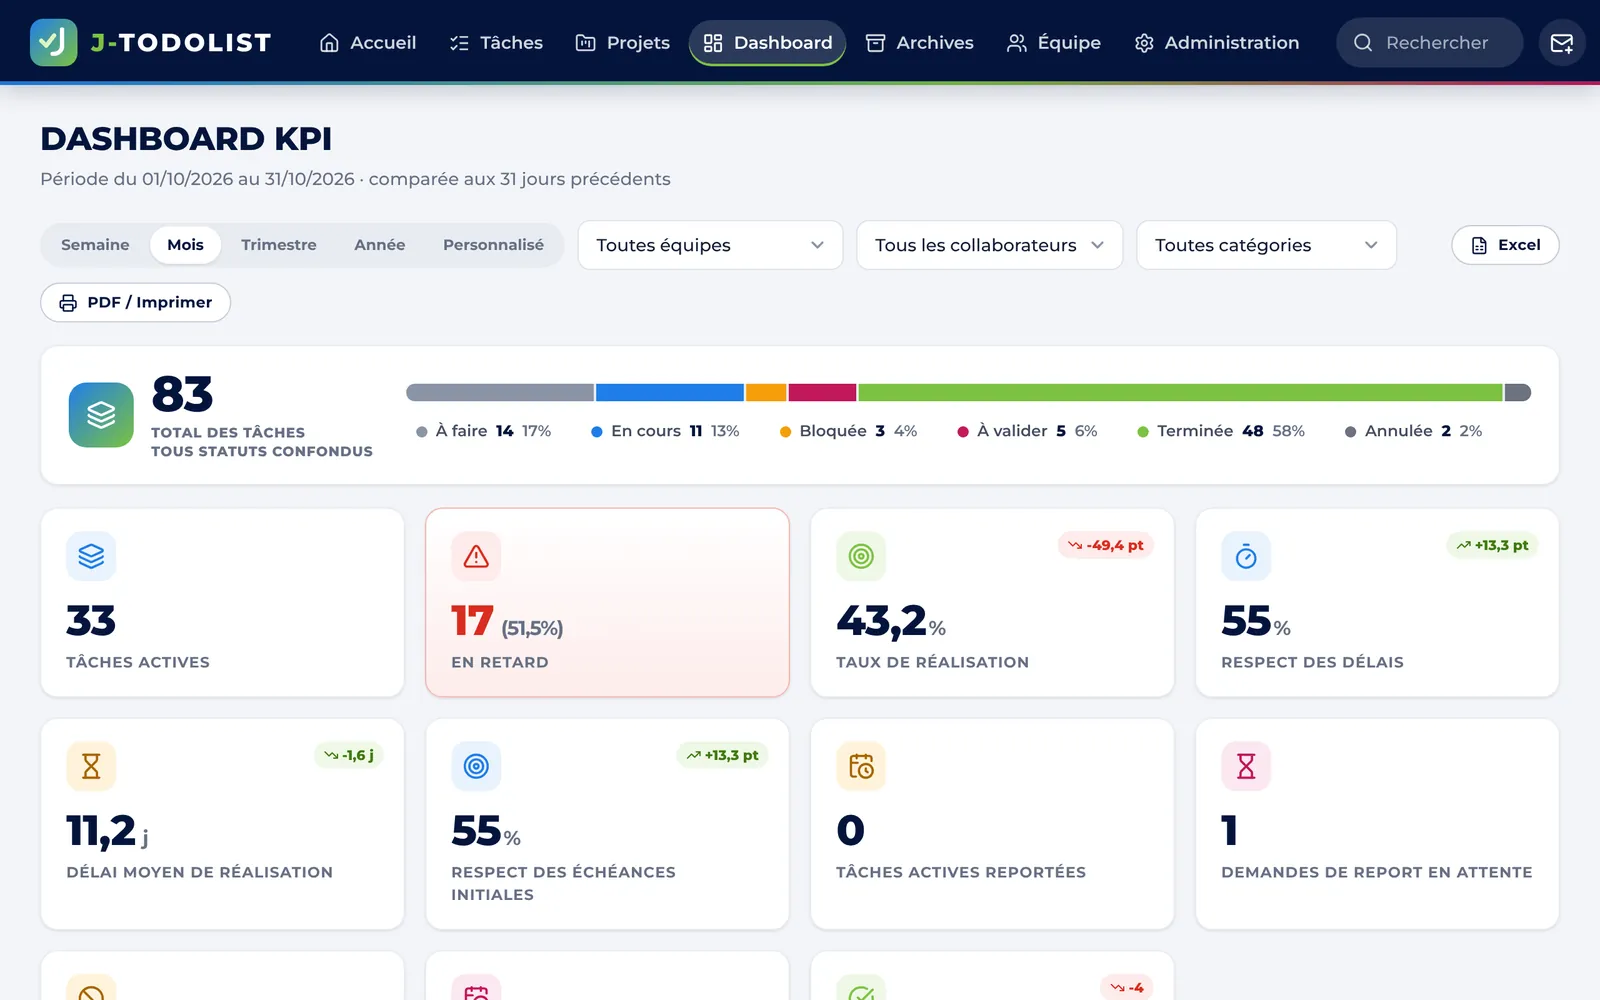Image resolution: width=1600 pixels, height=1000 pixels.
Task: Go to the Accueil menu
Action: pos(367,43)
